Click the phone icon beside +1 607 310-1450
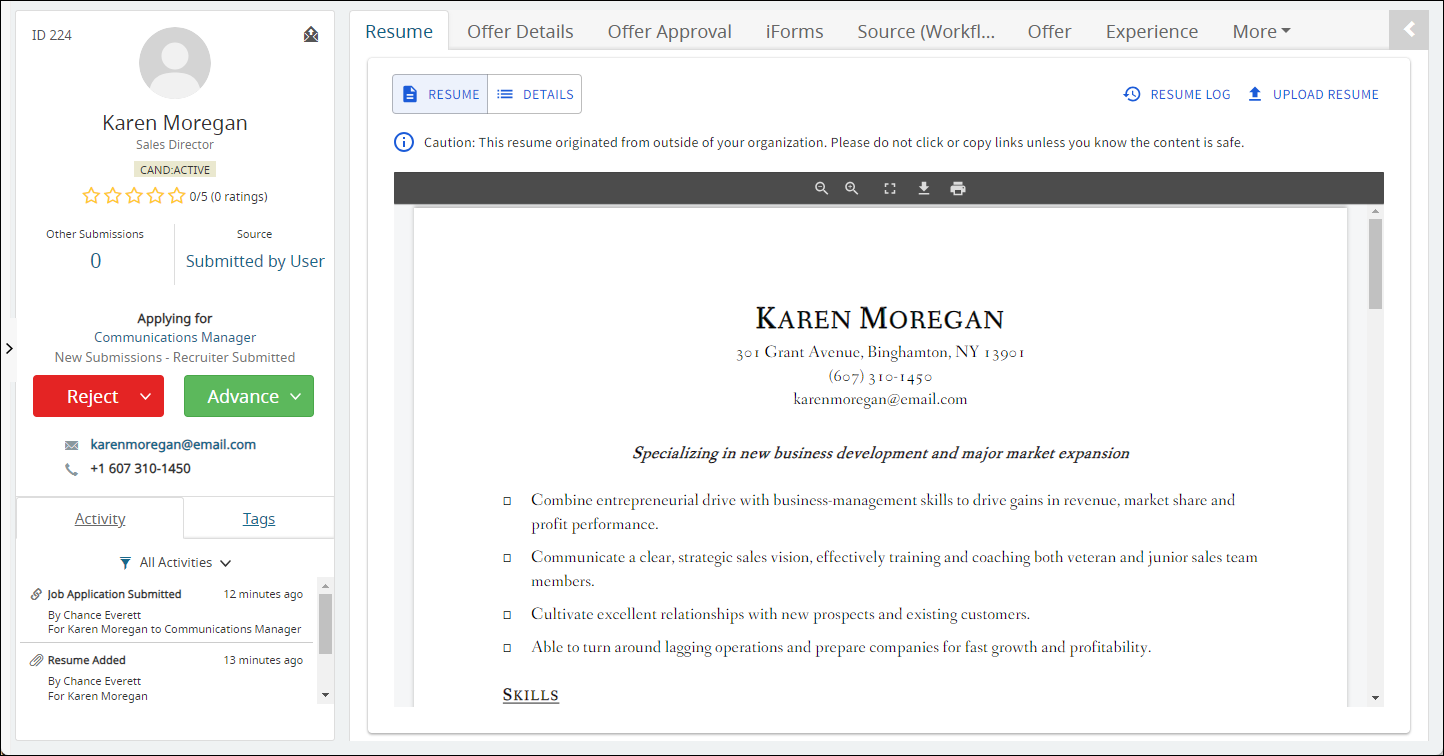Screen dimensions: 1444x756 point(71,469)
